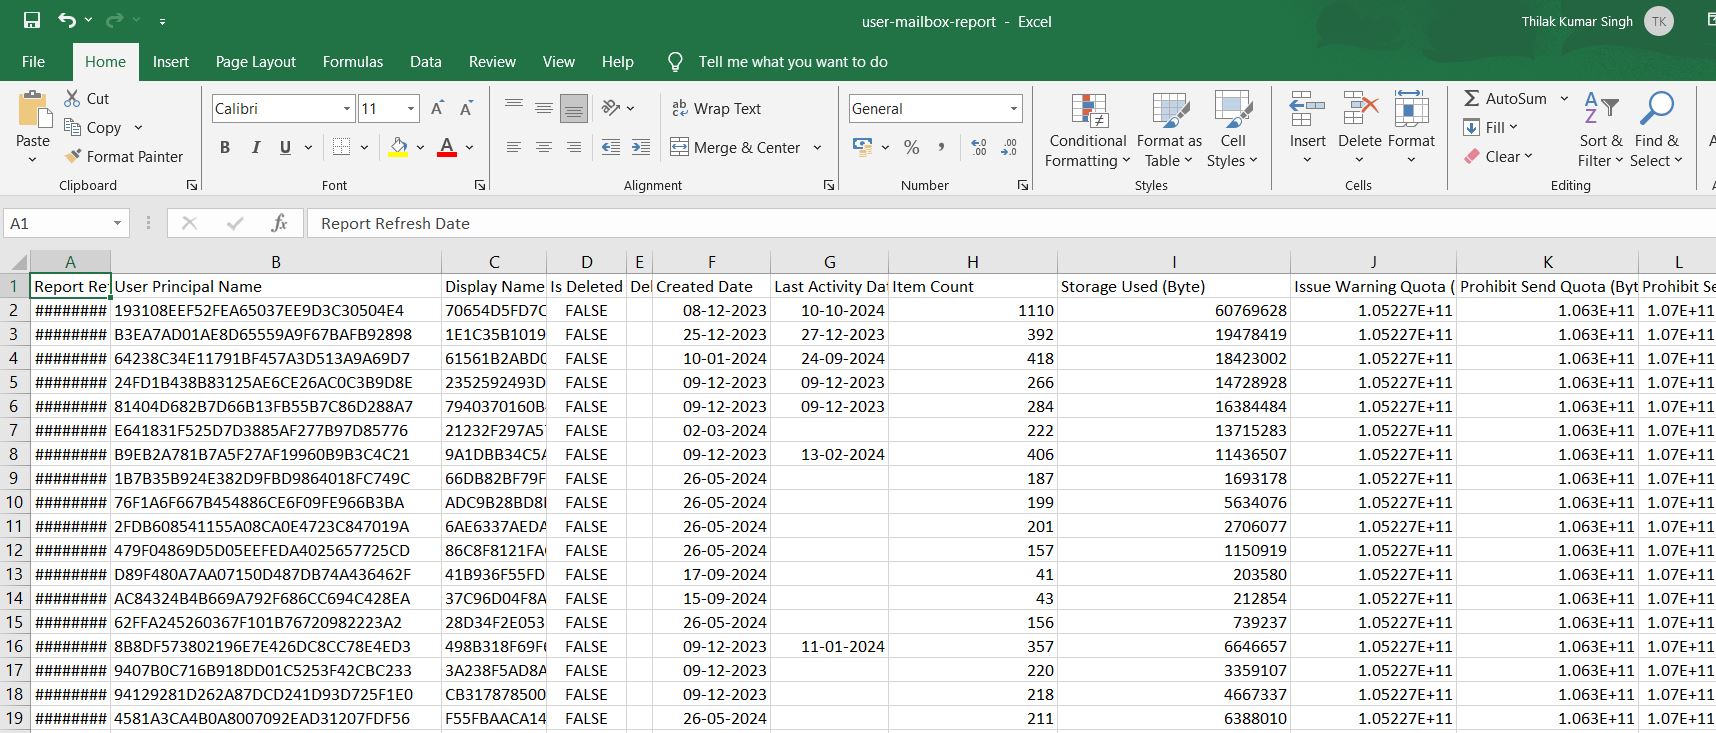
Task: Click the Increase Indent icon
Action: pyautogui.click(x=641, y=148)
